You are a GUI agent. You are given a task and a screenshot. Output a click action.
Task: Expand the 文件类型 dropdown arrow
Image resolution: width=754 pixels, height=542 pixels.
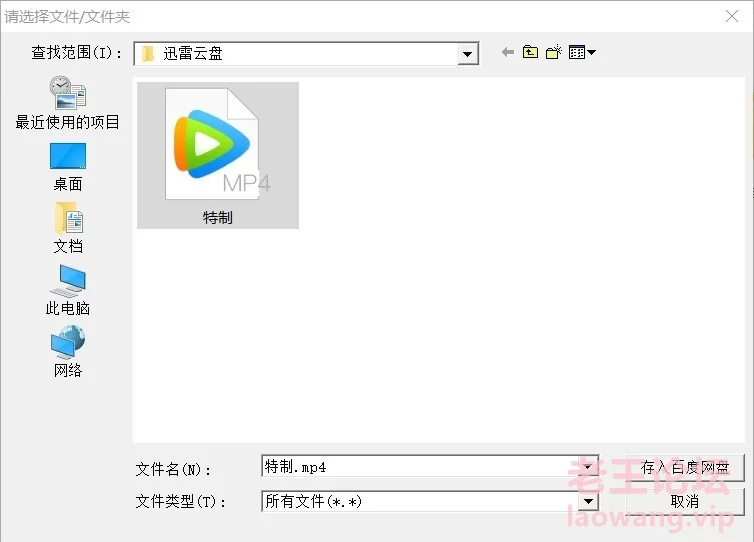tap(588, 502)
